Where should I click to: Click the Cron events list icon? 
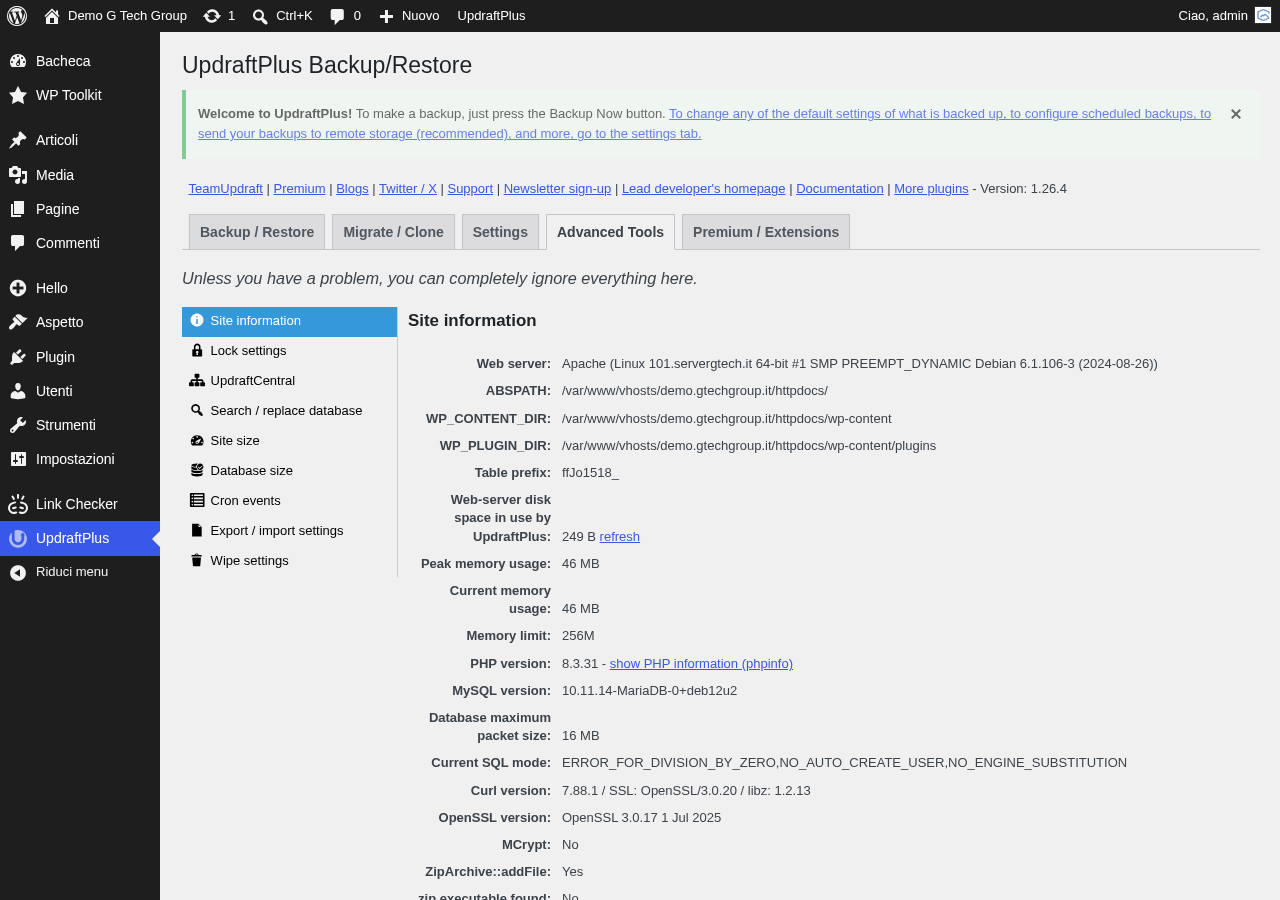(197, 500)
